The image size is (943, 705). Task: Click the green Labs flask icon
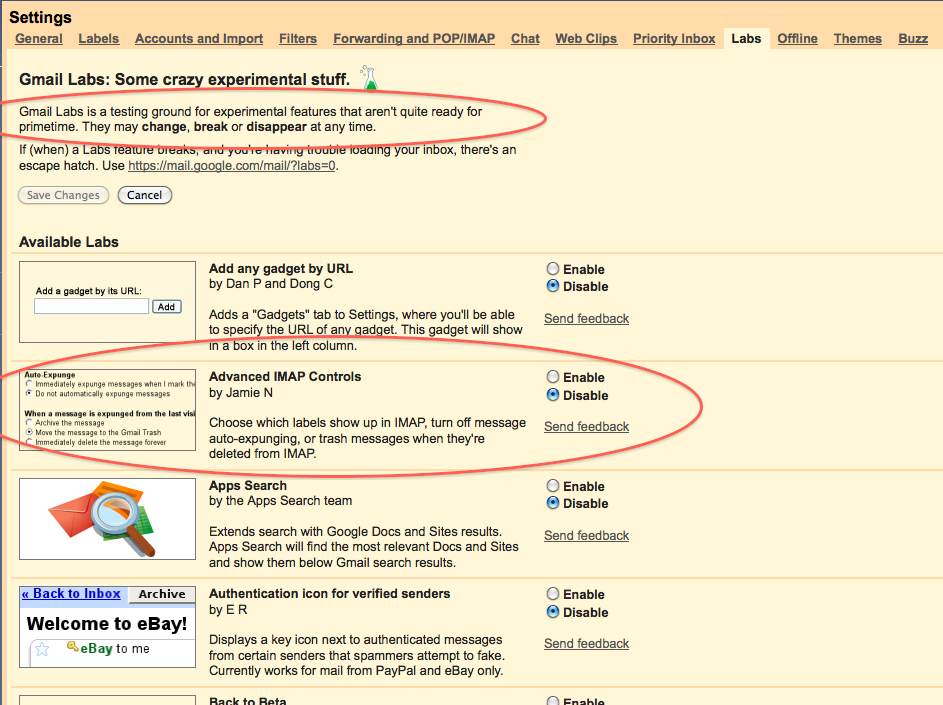pos(369,78)
